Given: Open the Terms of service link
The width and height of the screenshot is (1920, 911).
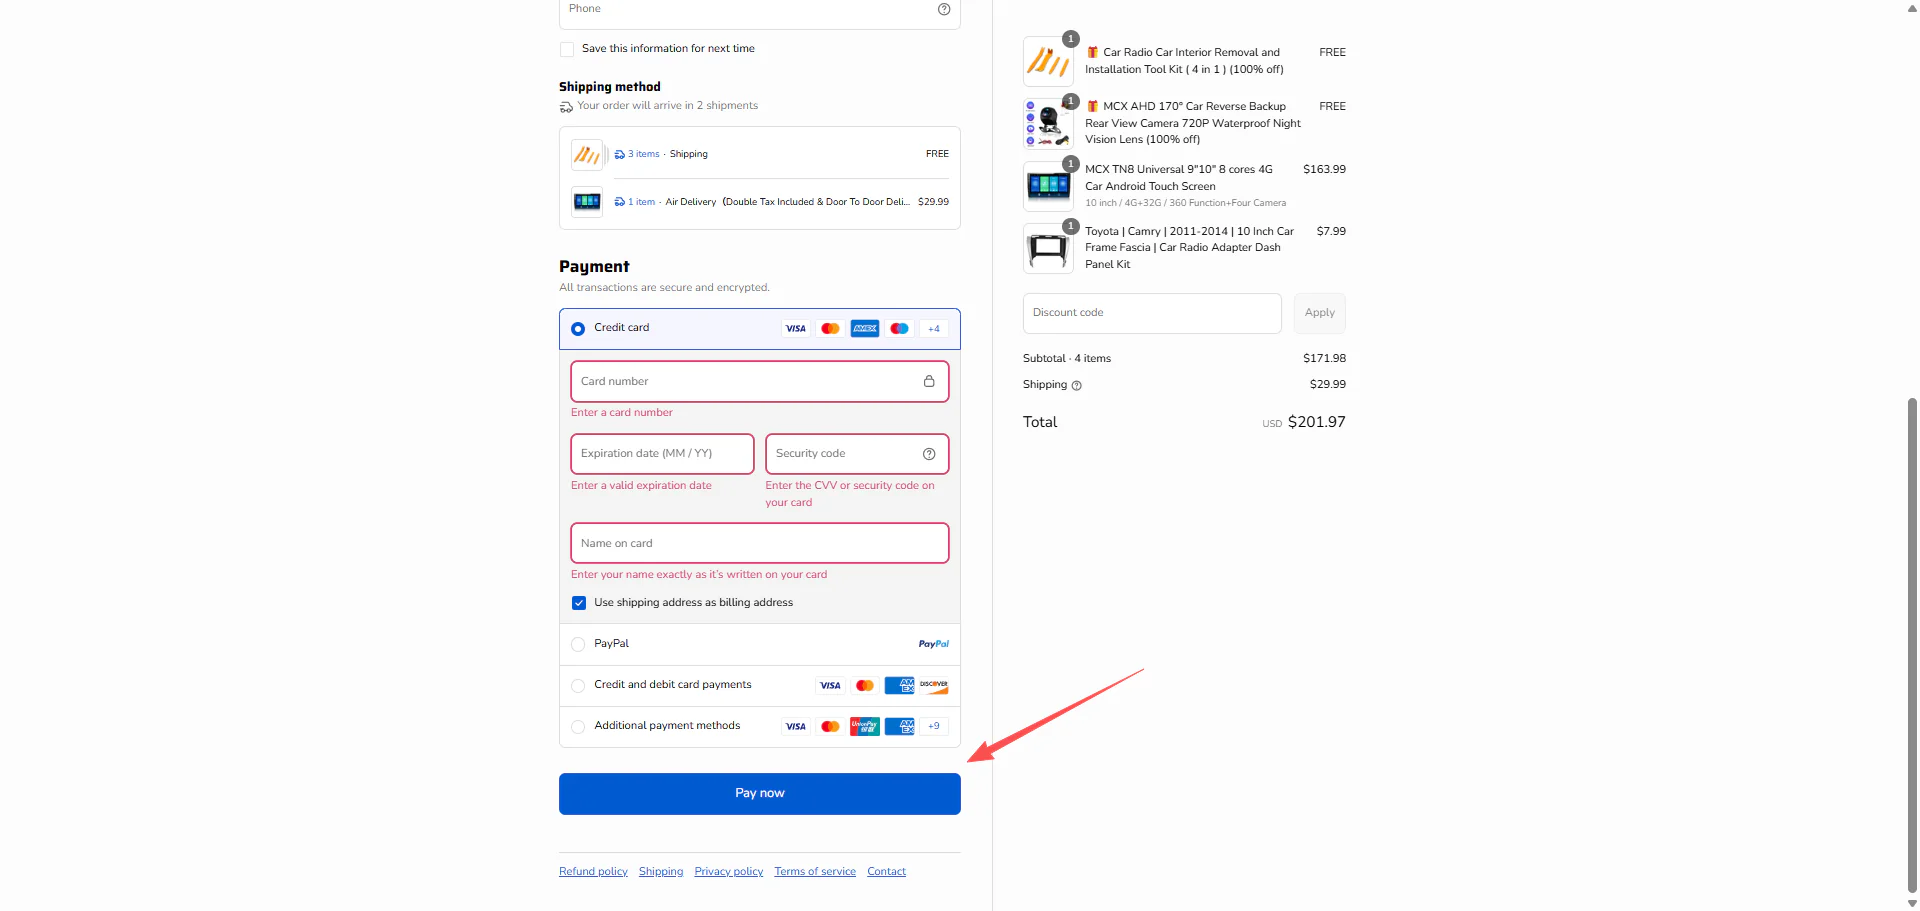Looking at the screenshot, I should tap(814, 872).
